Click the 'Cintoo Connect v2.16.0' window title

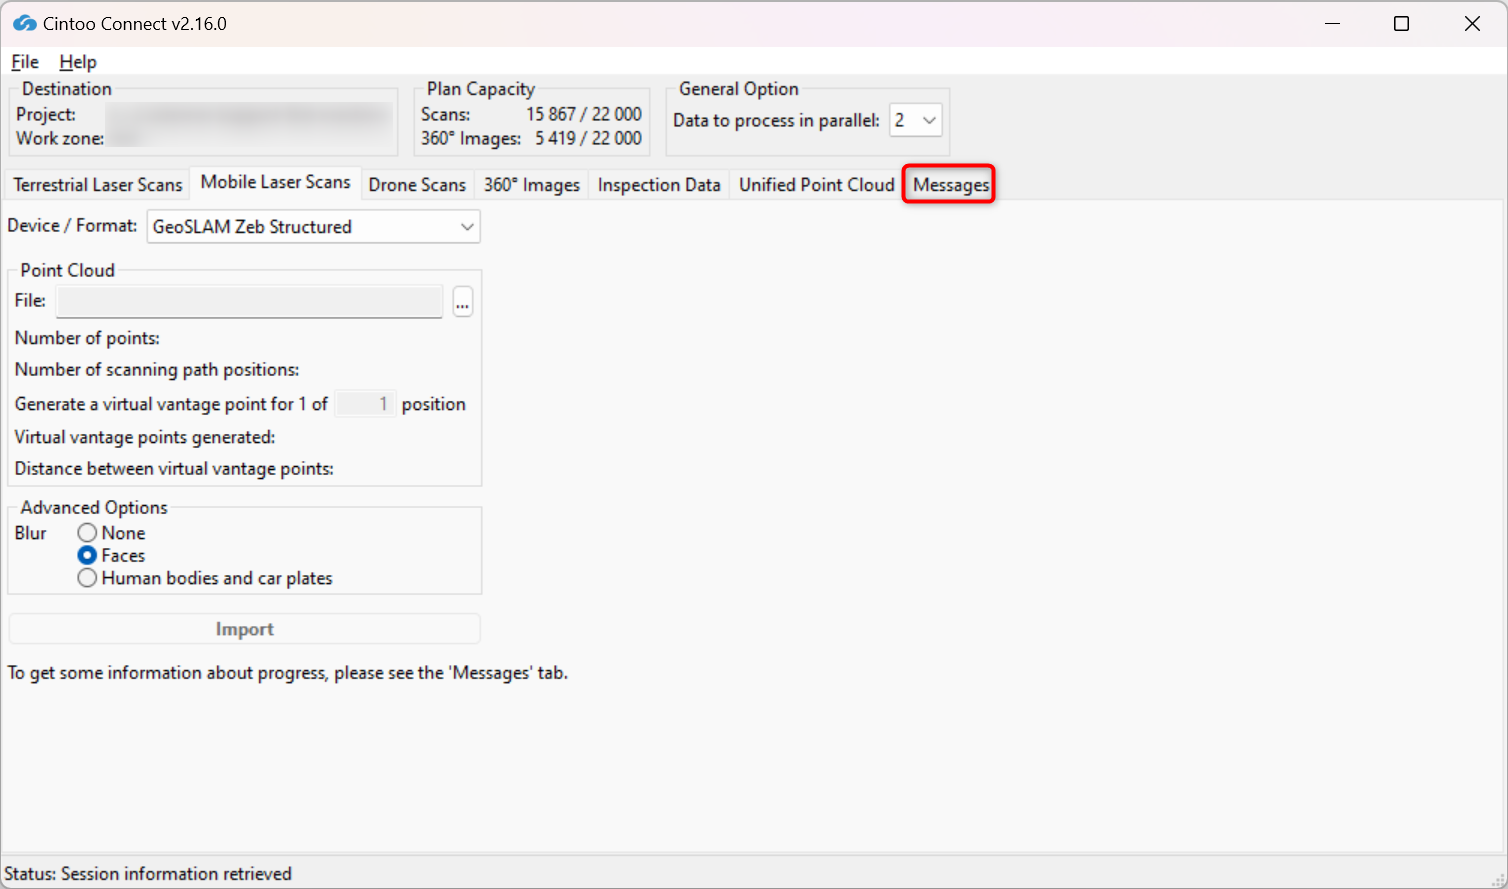[135, 24]
